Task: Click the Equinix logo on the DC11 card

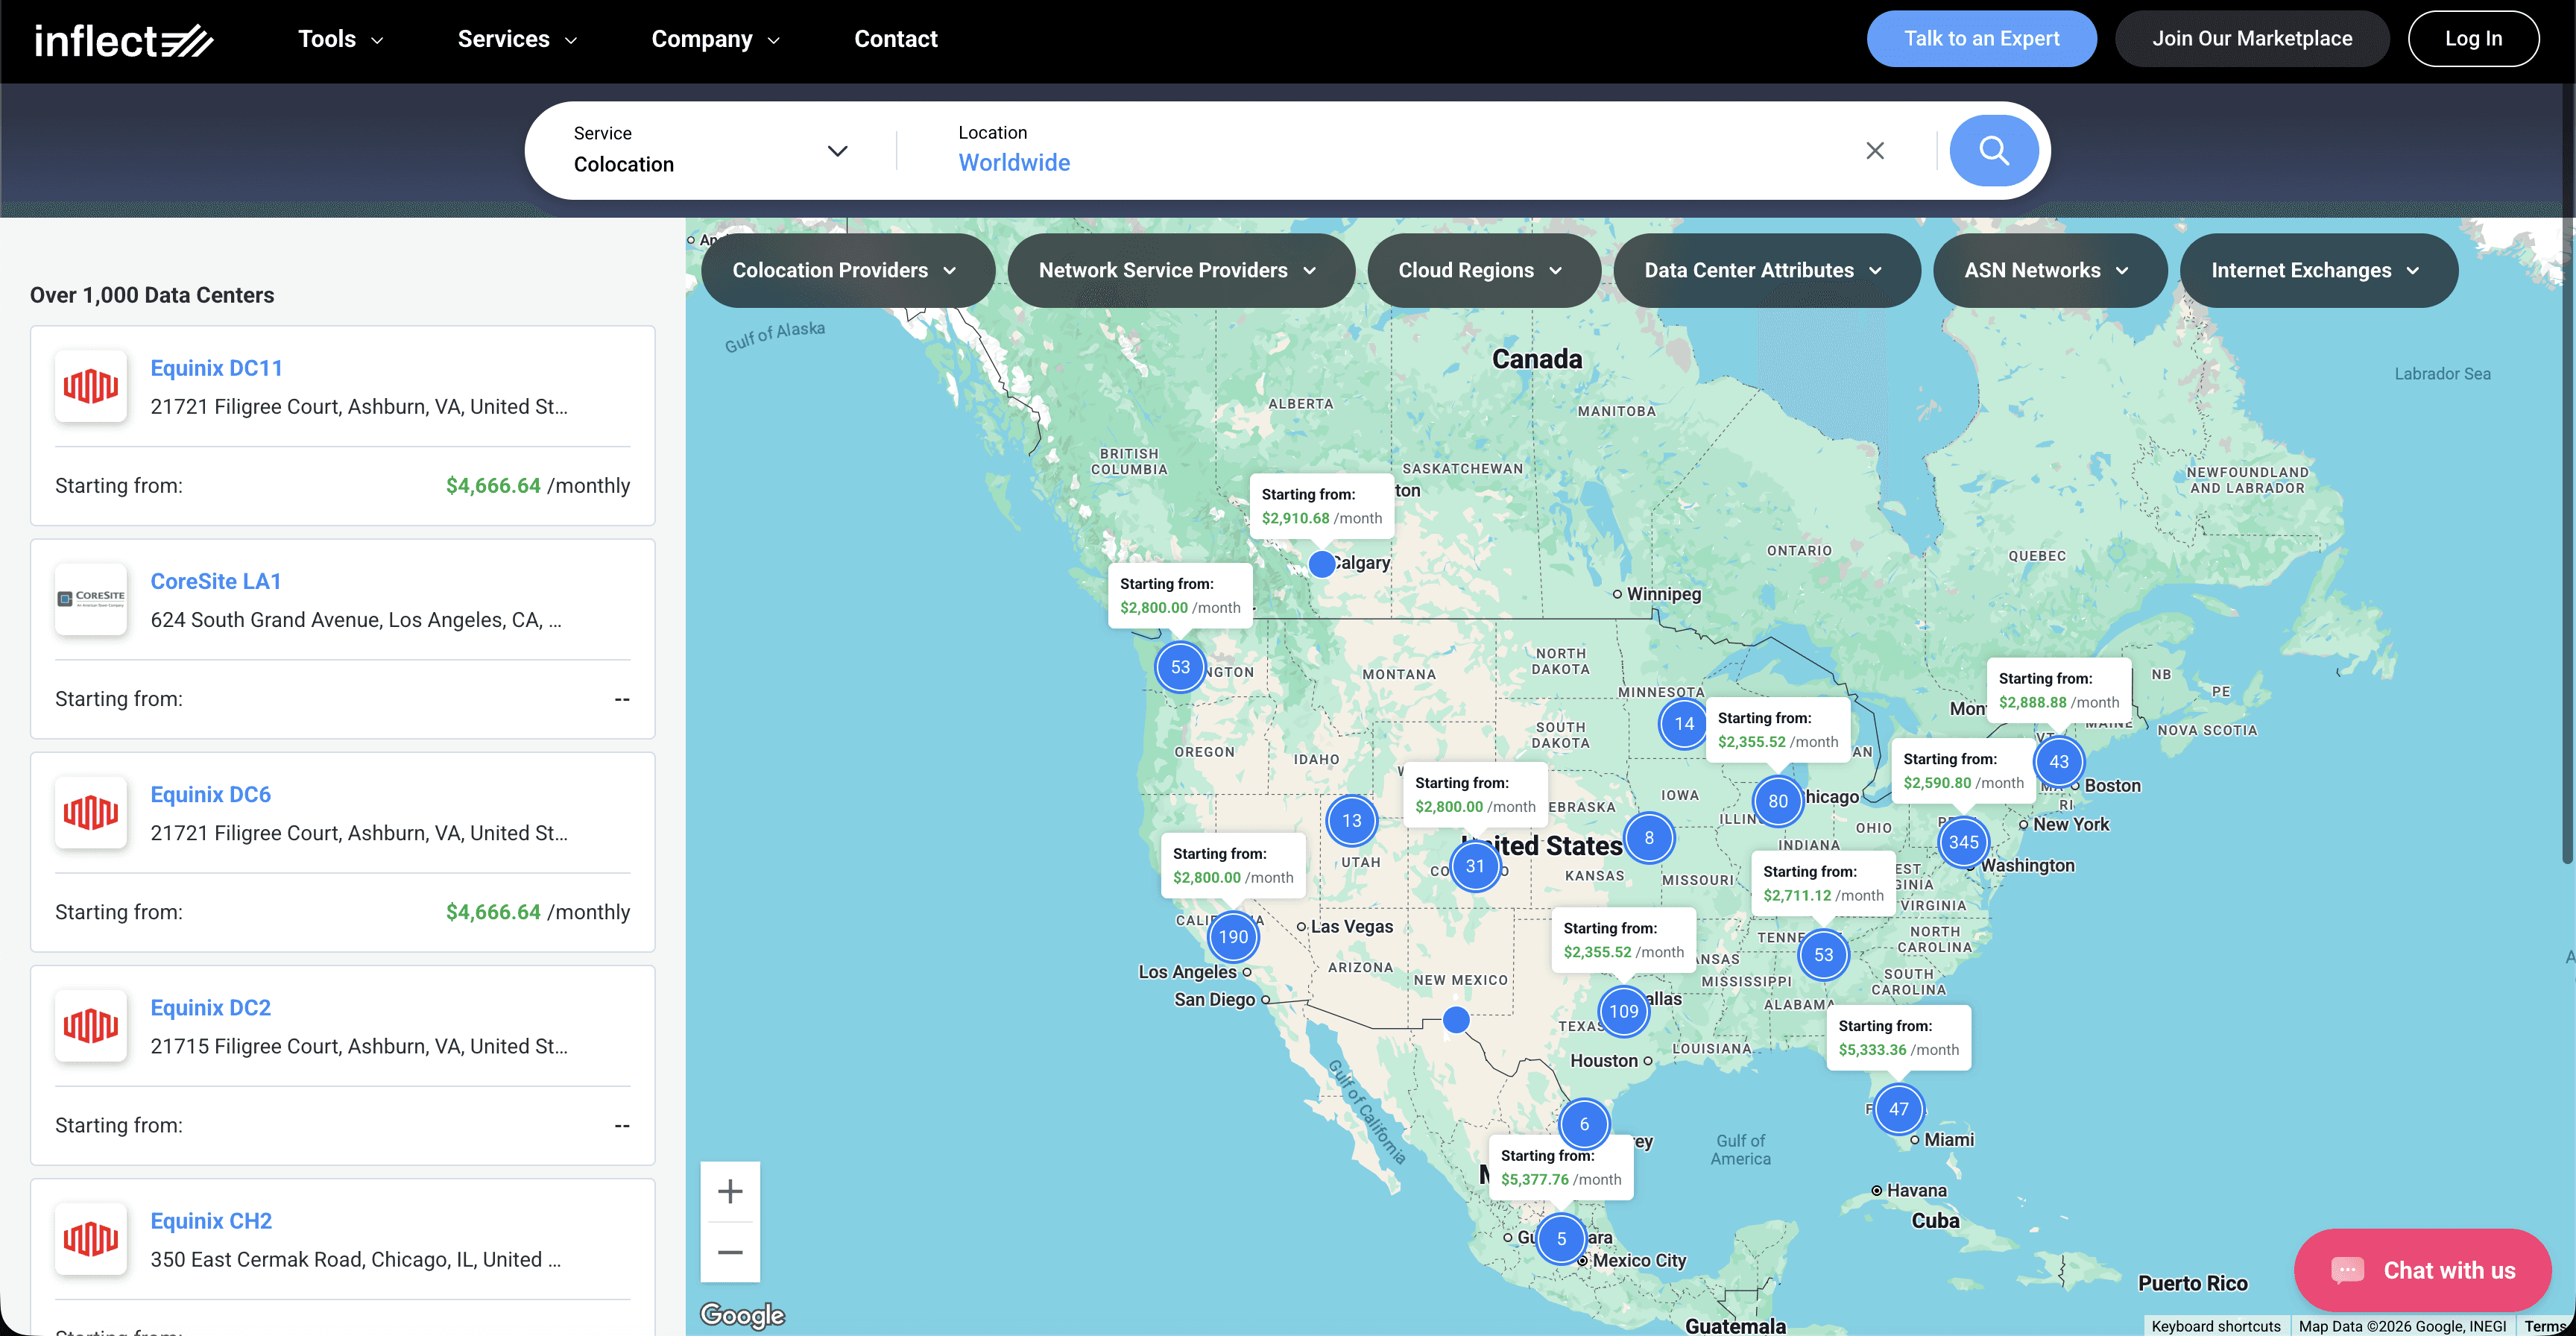Action: tap(90, 386)
